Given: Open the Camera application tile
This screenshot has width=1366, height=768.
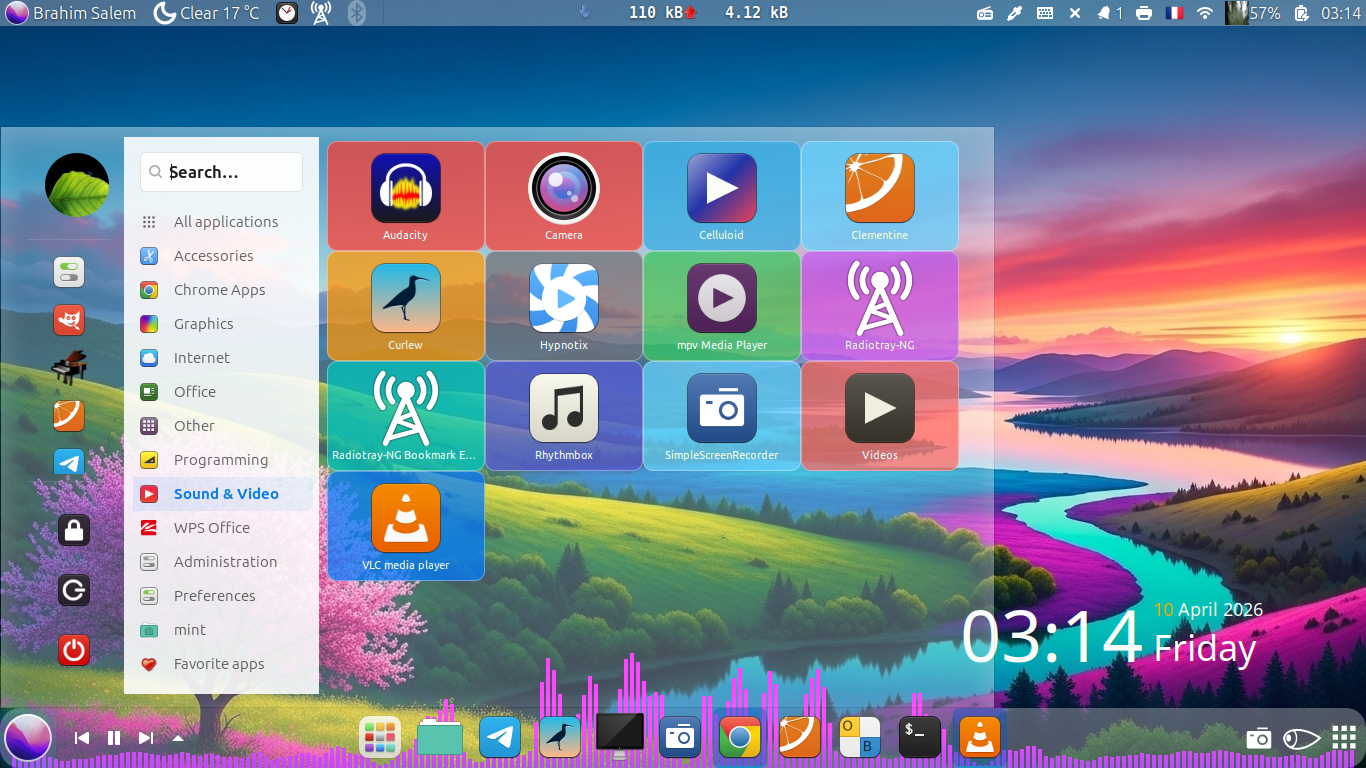Looking at the screenshot, I should (564, 196).
